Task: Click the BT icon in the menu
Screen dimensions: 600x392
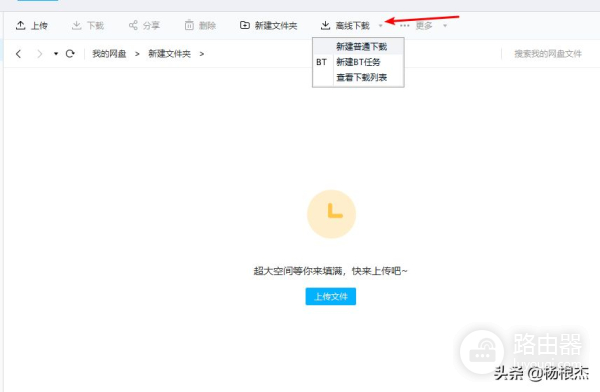Action: coord(321,62)
